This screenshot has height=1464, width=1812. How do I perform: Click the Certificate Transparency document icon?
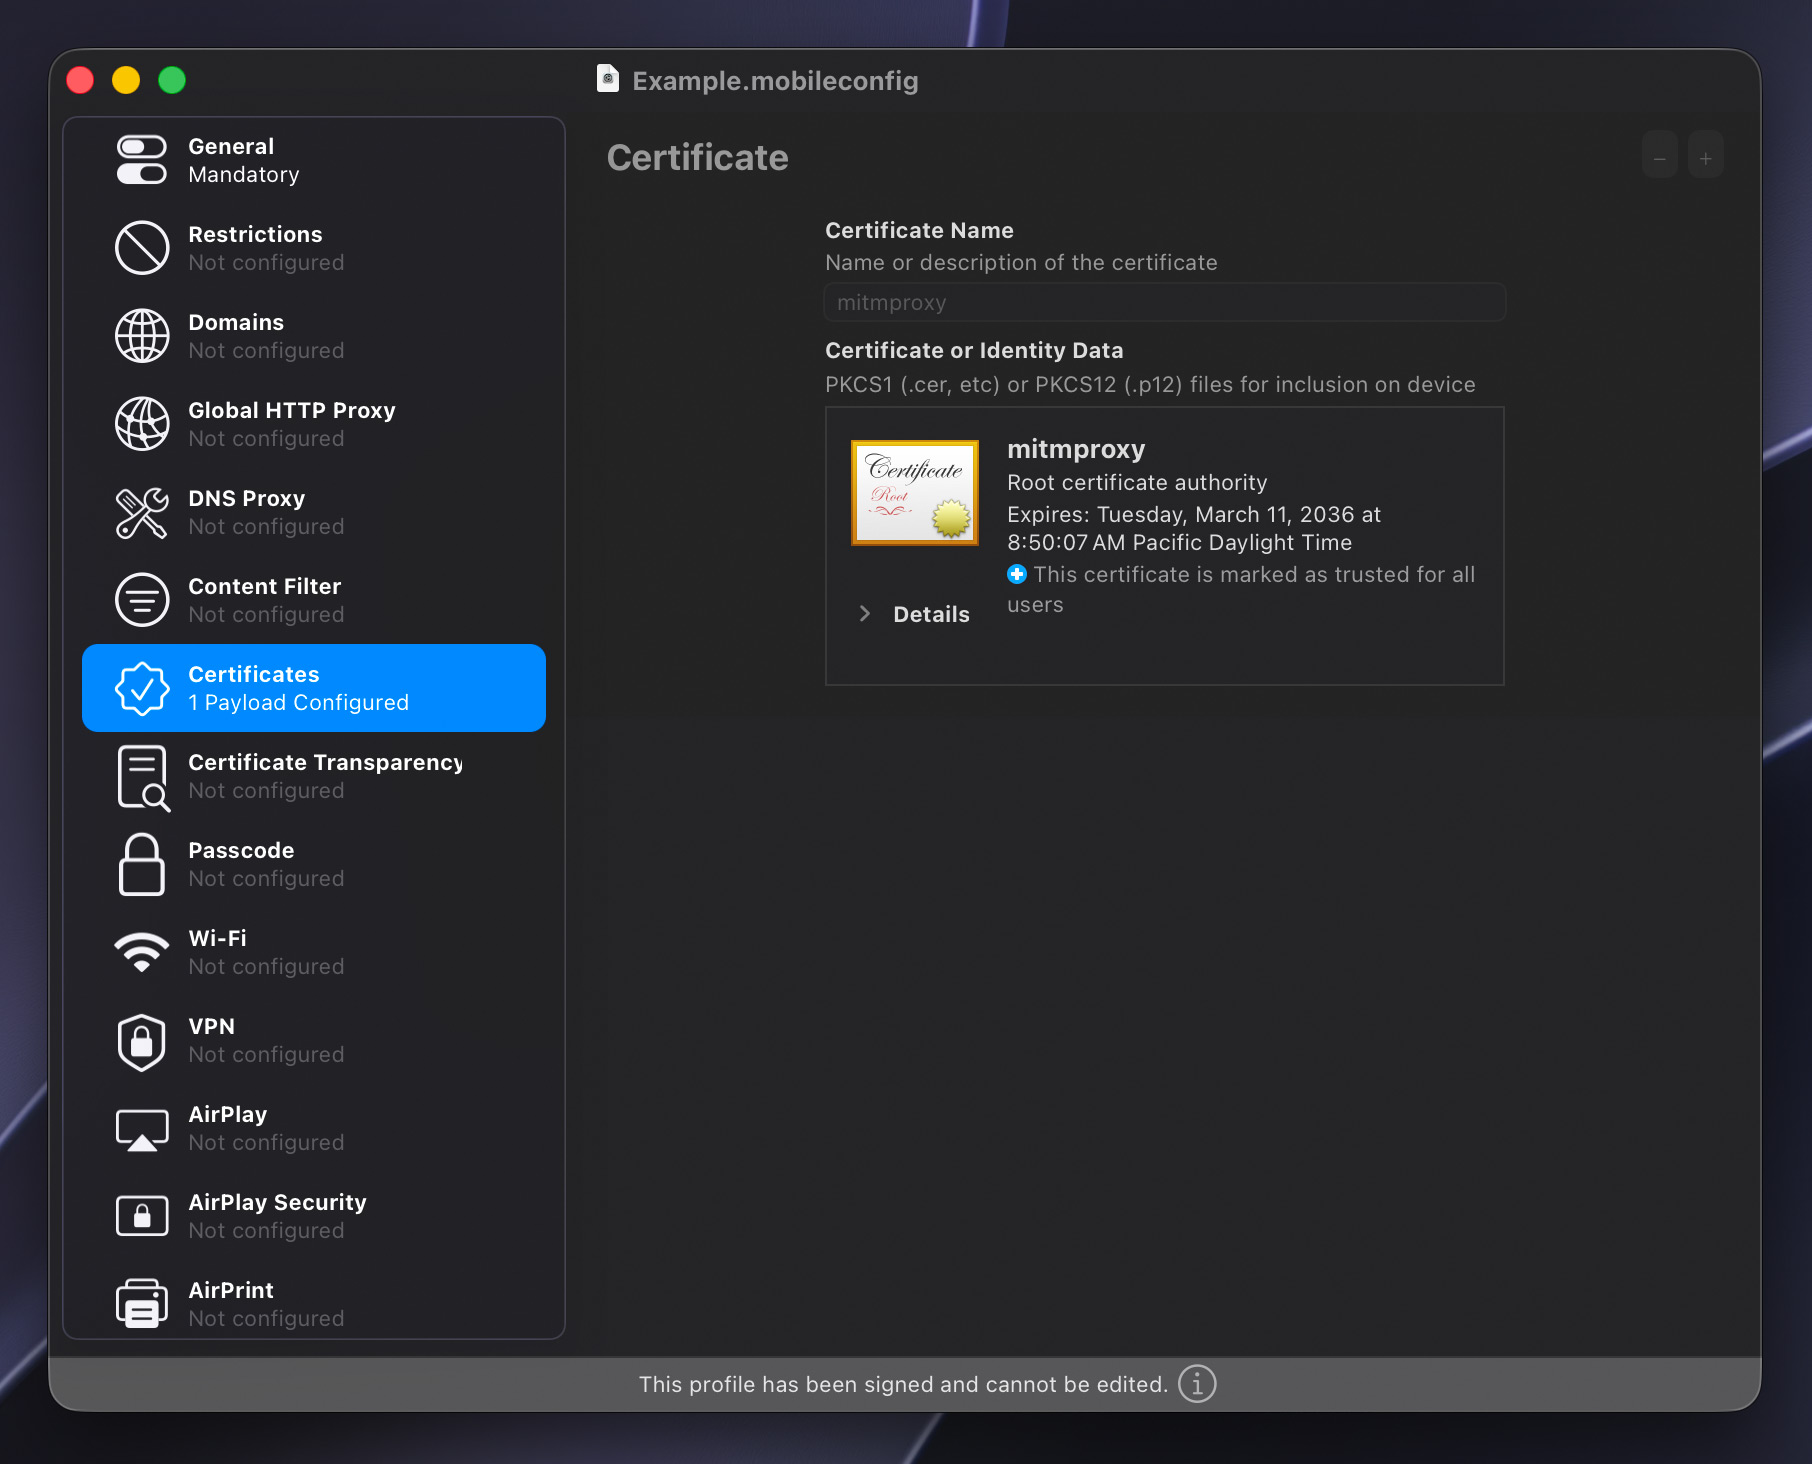coord(143,777)
